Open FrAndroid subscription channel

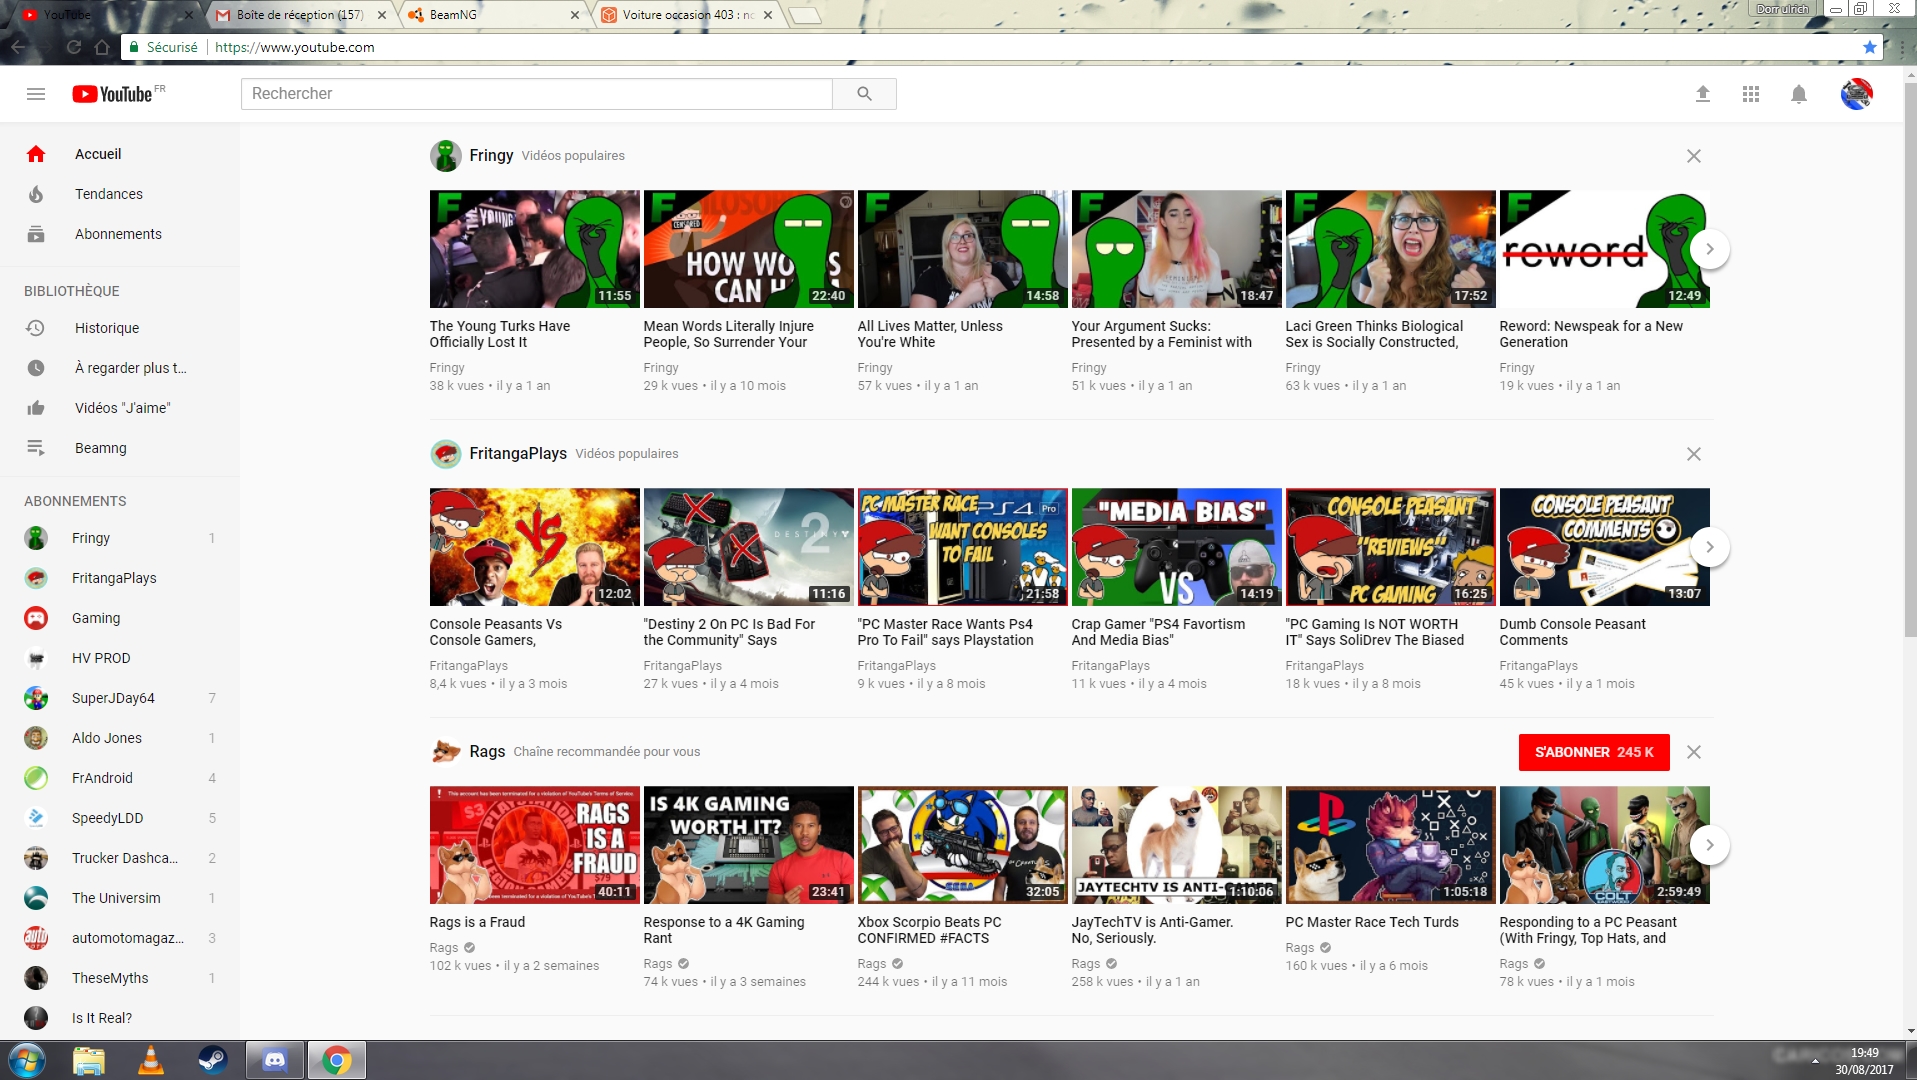click(120, 778)
